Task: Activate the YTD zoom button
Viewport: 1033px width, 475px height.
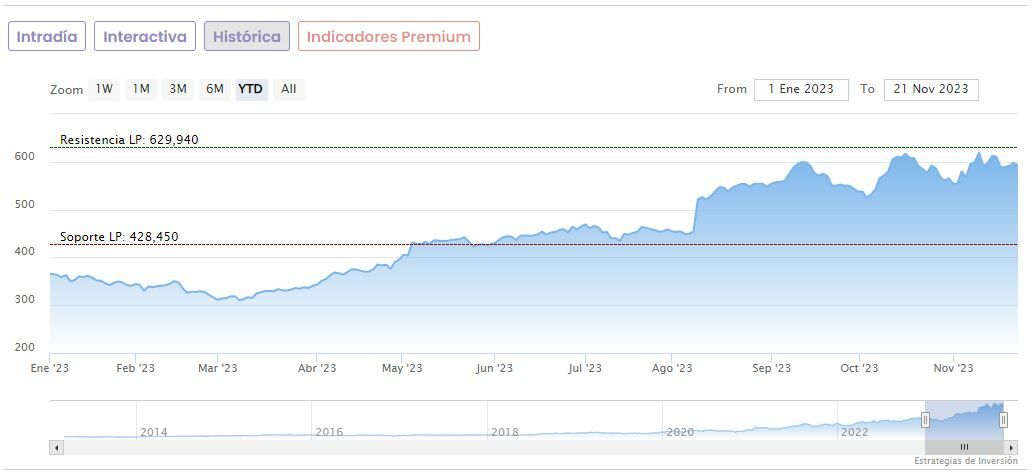Action: pos(251,89)
